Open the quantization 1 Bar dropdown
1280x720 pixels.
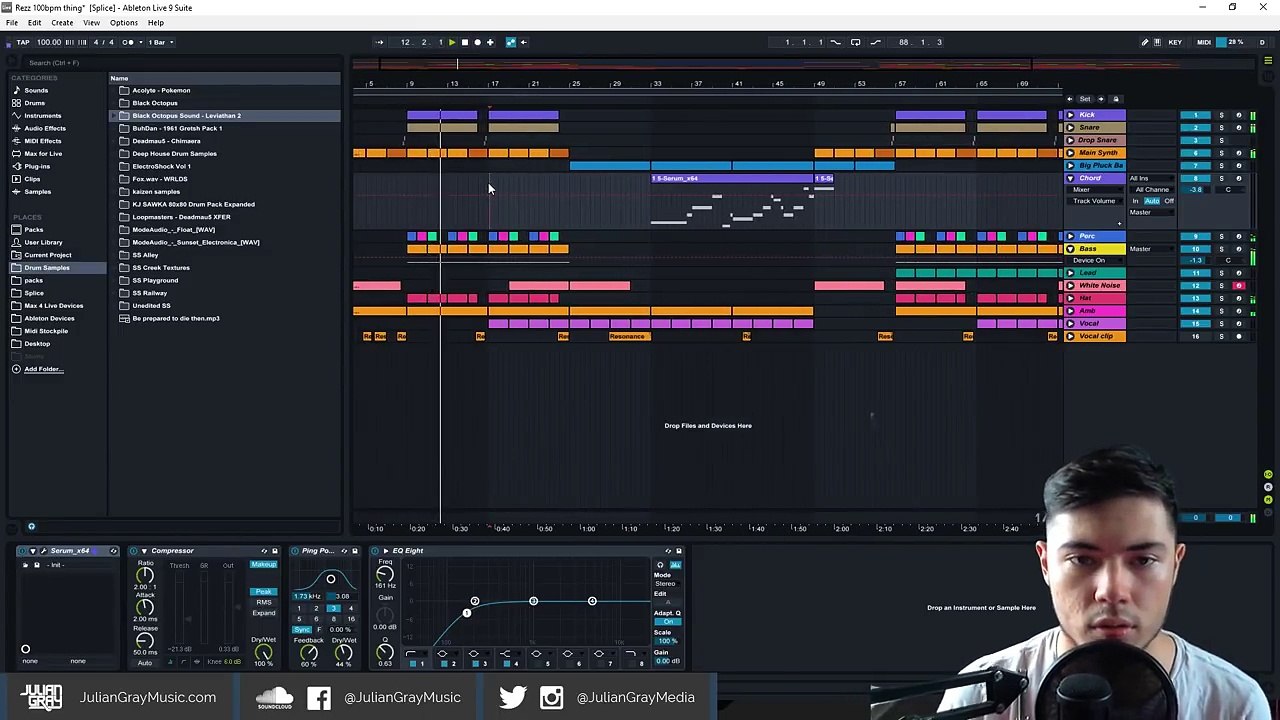pyautogui.click(x=160, y=42)
